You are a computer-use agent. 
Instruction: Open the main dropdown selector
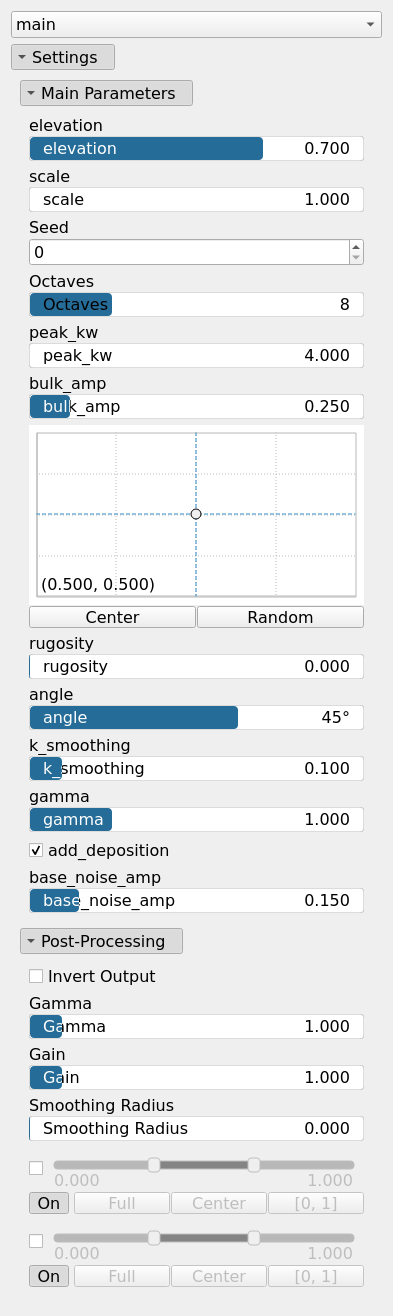(196, 24)
